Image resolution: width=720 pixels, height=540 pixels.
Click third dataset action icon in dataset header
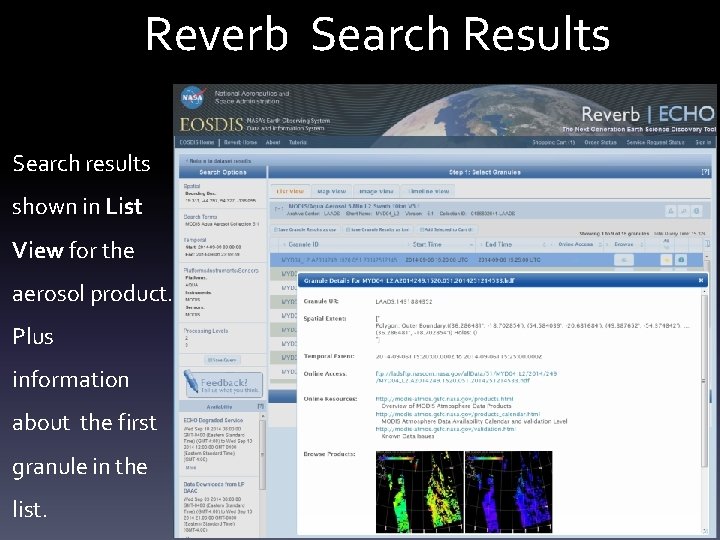(697, 211)
